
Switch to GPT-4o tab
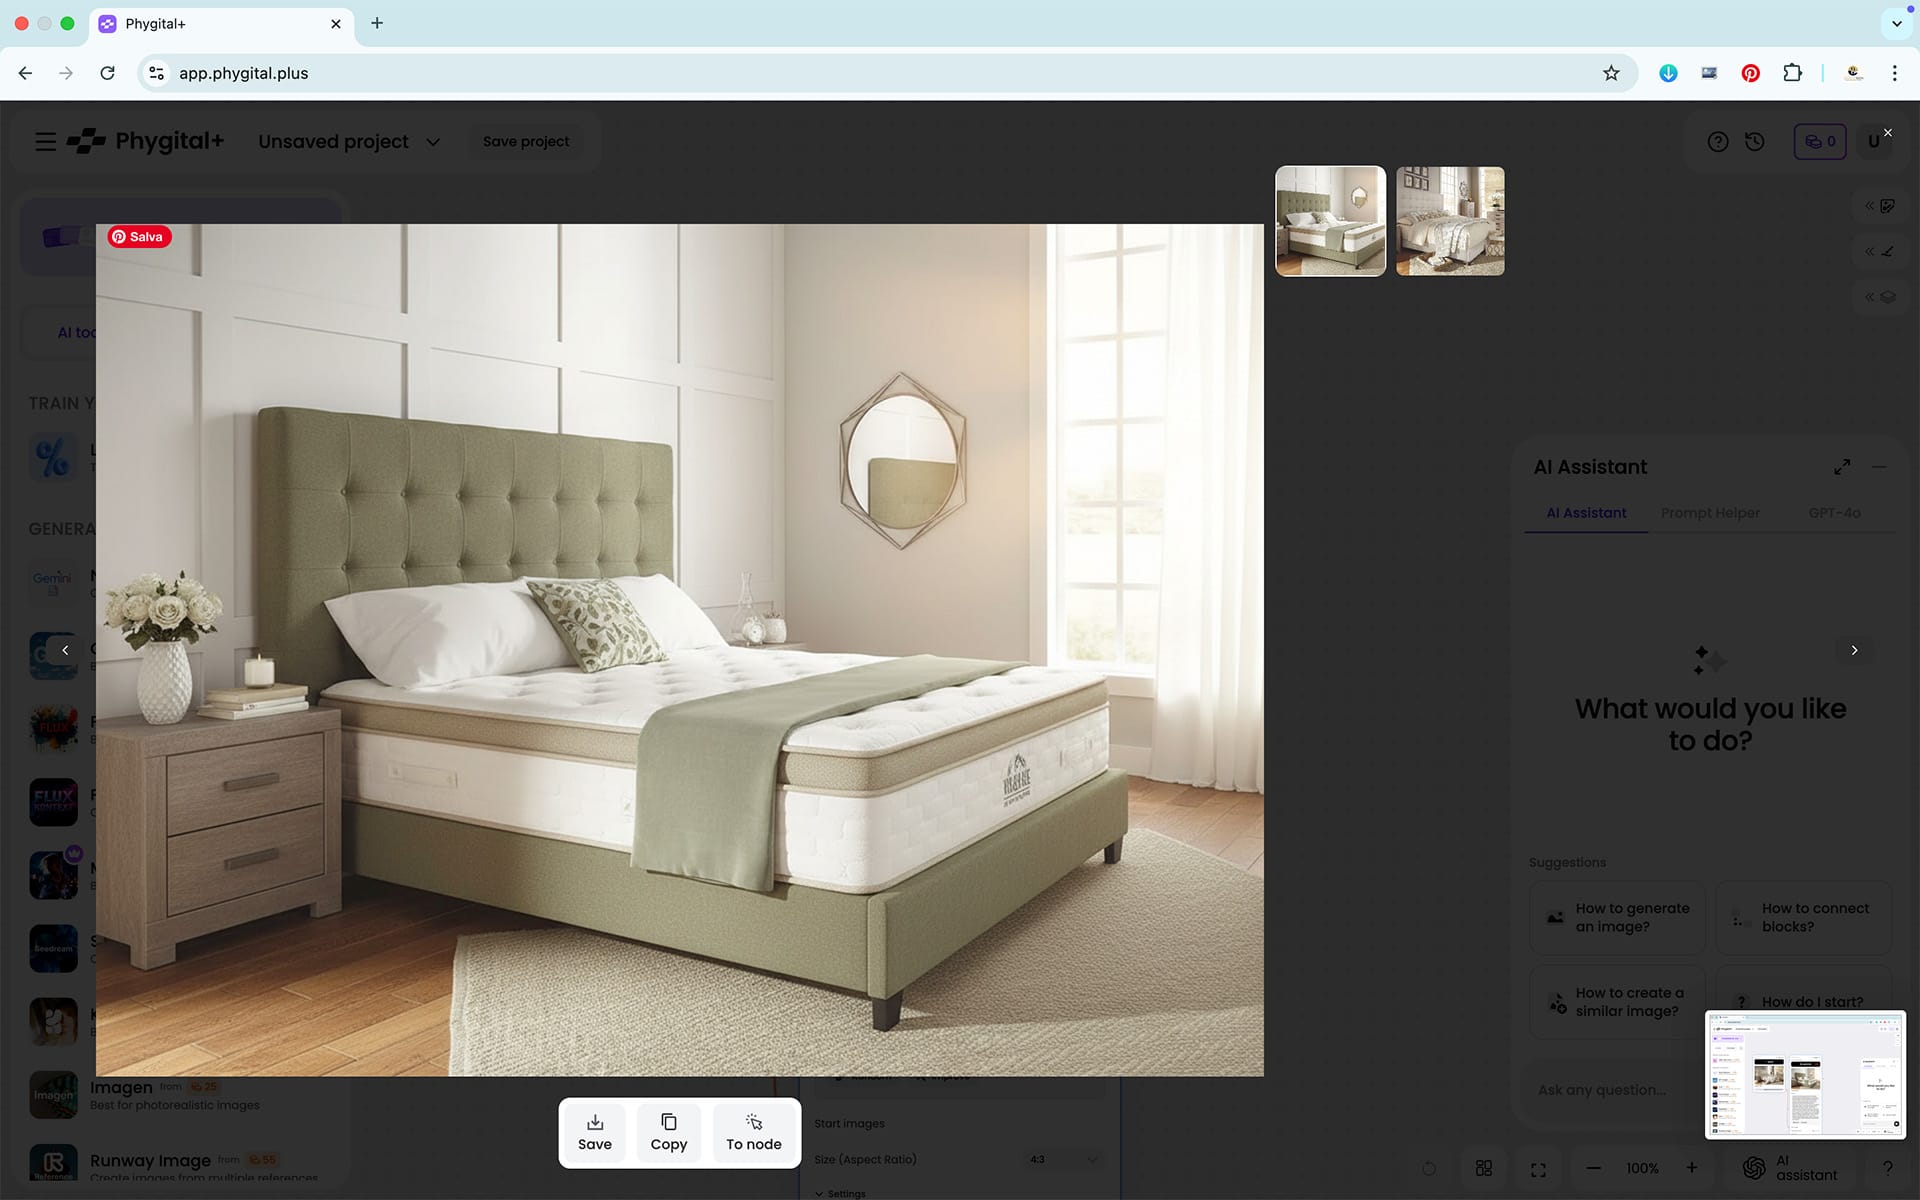click(x=1833, y=513)
